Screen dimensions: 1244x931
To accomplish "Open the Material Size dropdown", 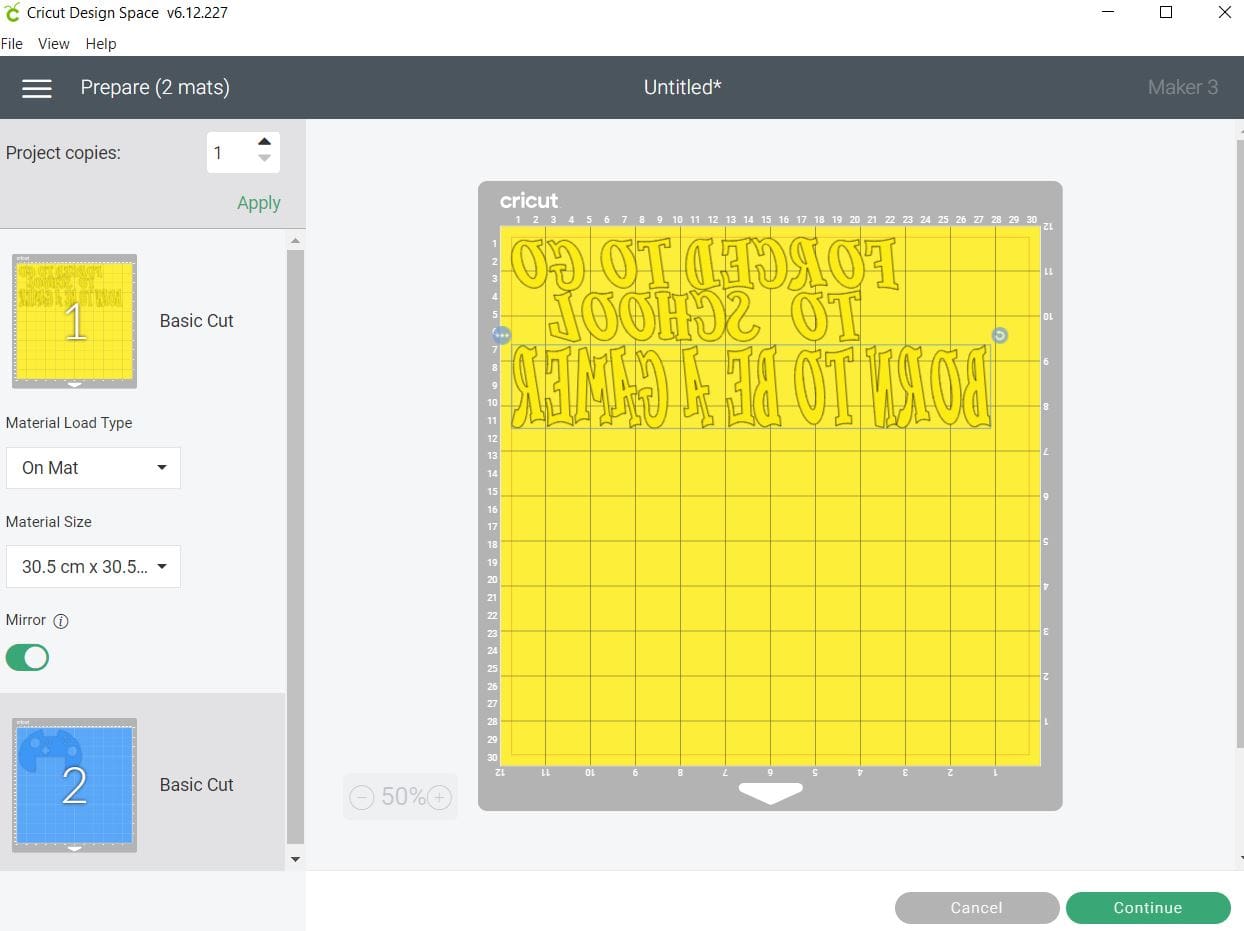I will point(93,567).
